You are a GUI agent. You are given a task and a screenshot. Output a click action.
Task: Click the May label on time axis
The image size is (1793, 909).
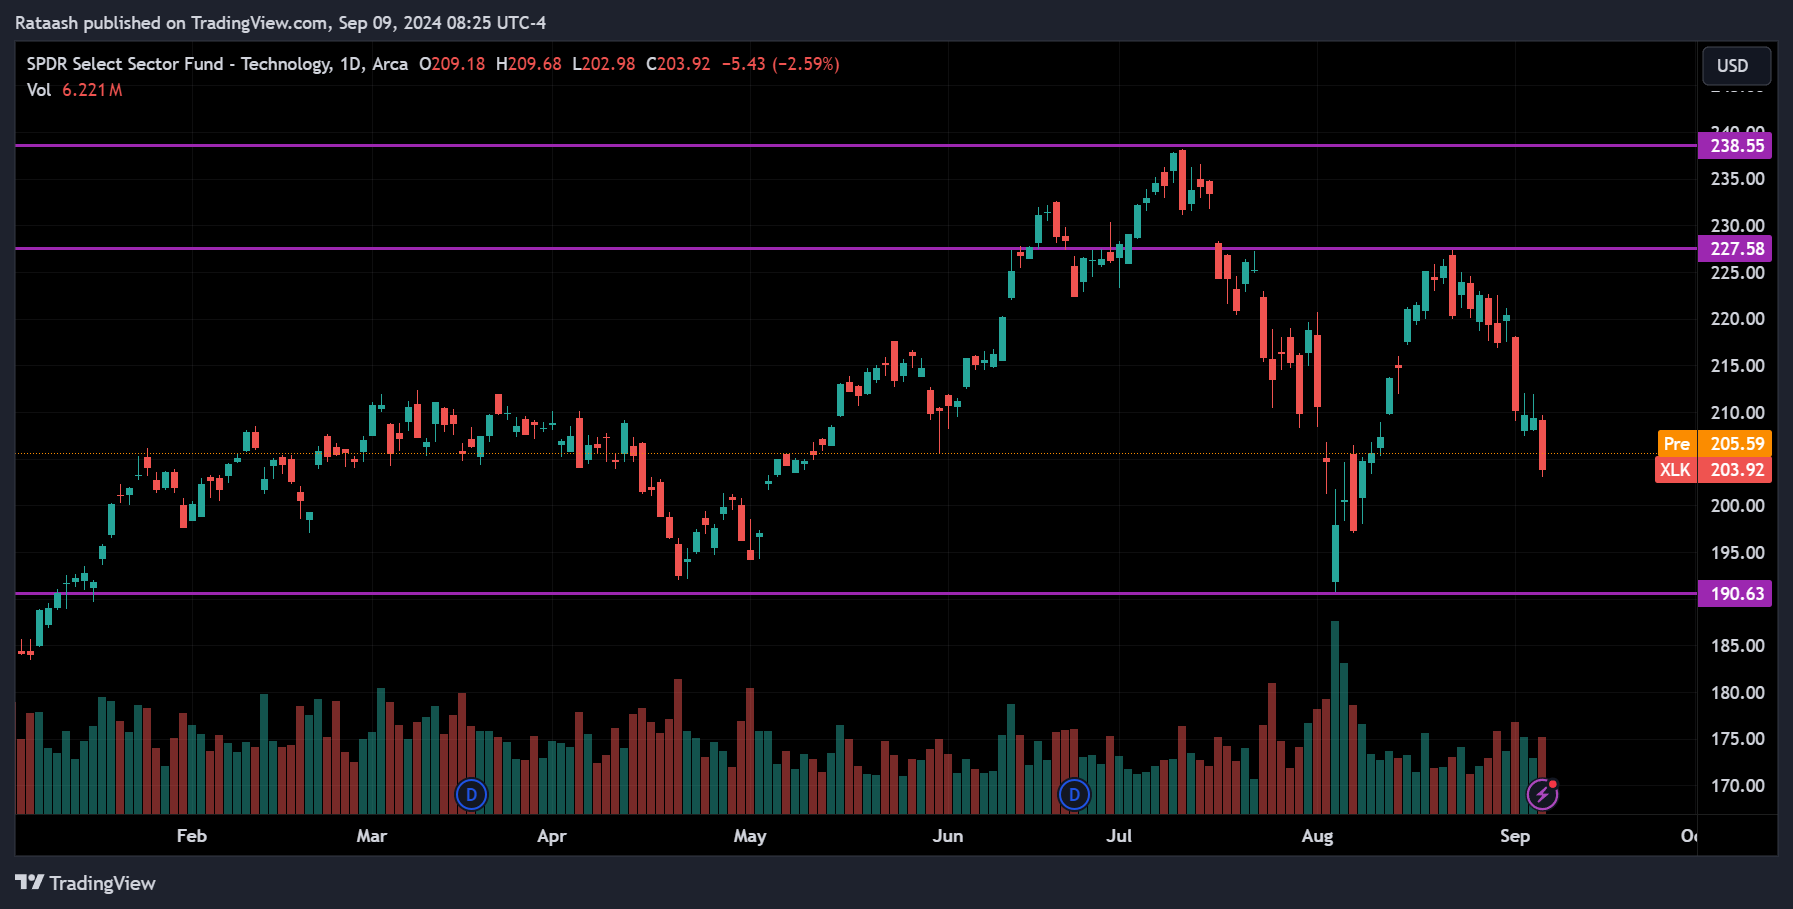[750, 836]
